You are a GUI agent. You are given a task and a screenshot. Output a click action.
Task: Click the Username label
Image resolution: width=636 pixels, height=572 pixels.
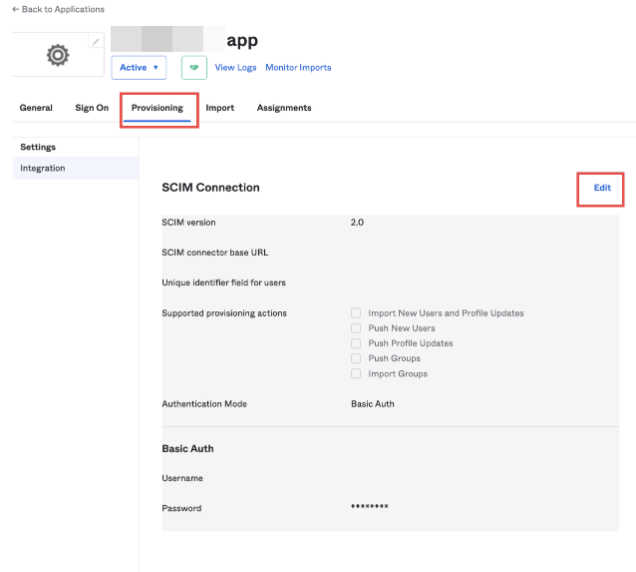point(182,478)
